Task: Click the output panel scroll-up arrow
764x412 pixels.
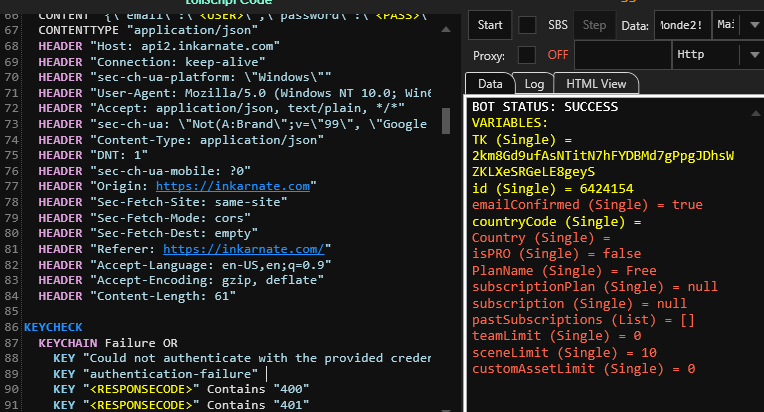Action: coord(756,113)
